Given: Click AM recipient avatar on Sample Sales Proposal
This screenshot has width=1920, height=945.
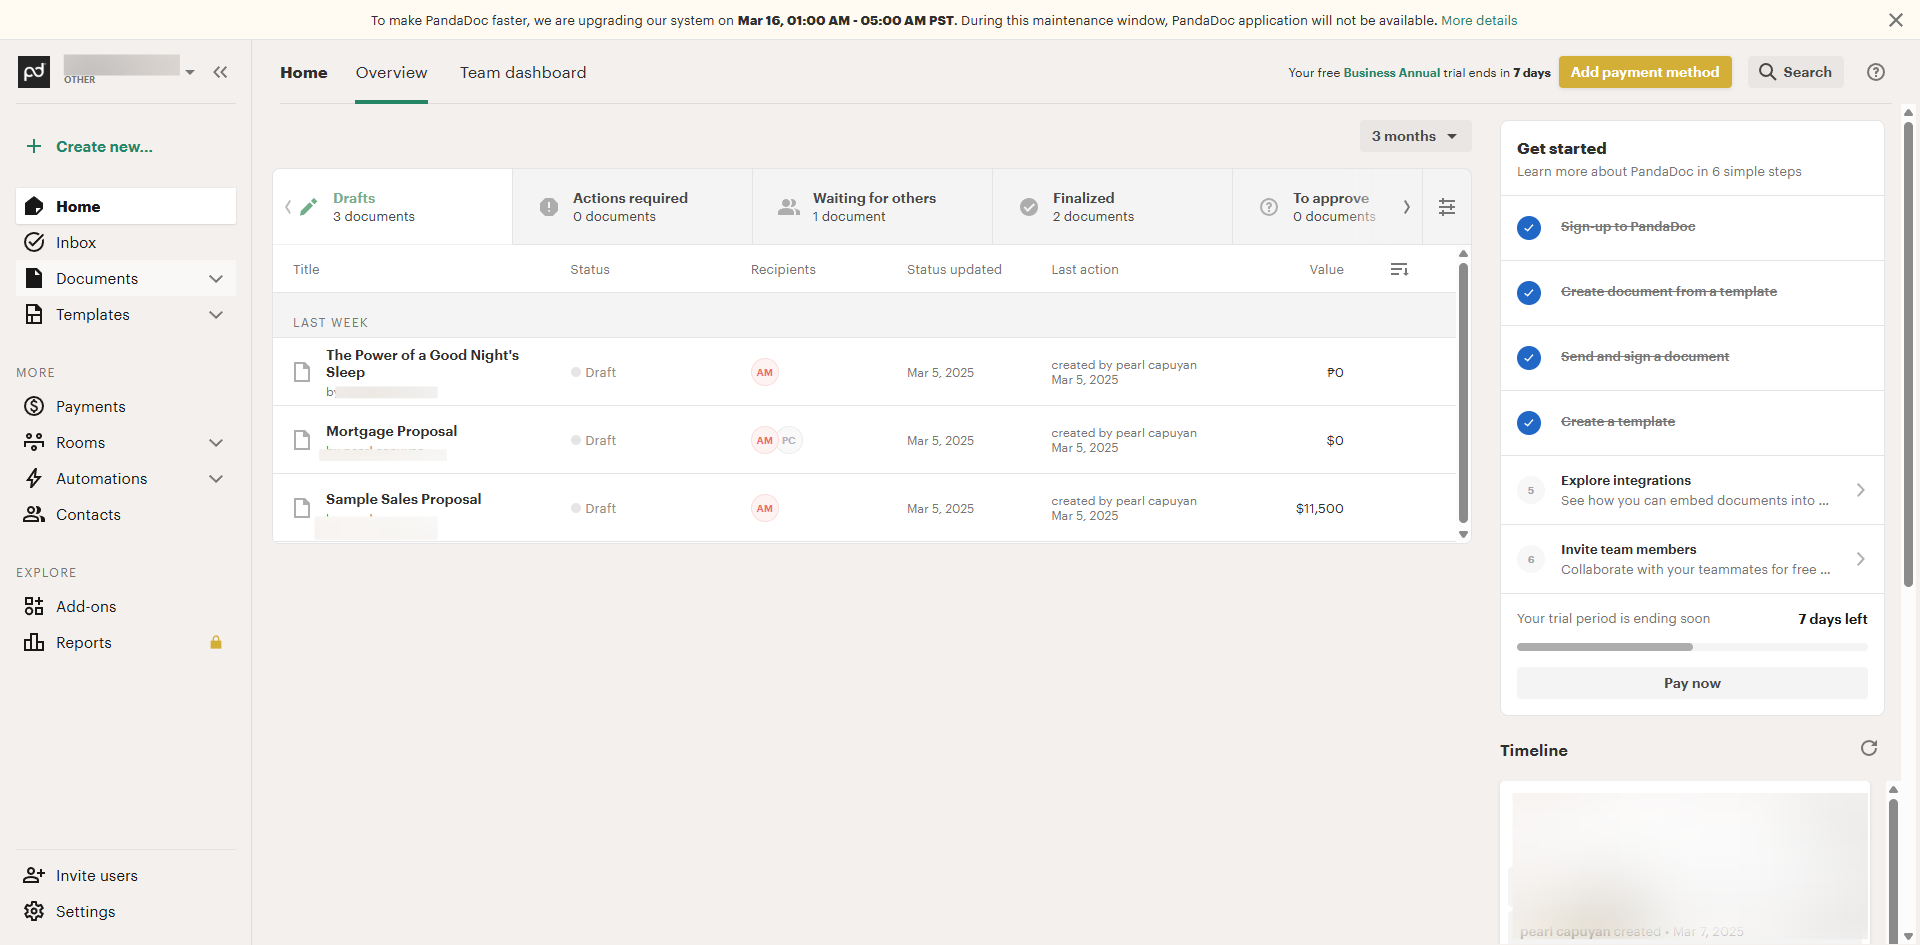Looking at the screenshot, I should point(765,508).
